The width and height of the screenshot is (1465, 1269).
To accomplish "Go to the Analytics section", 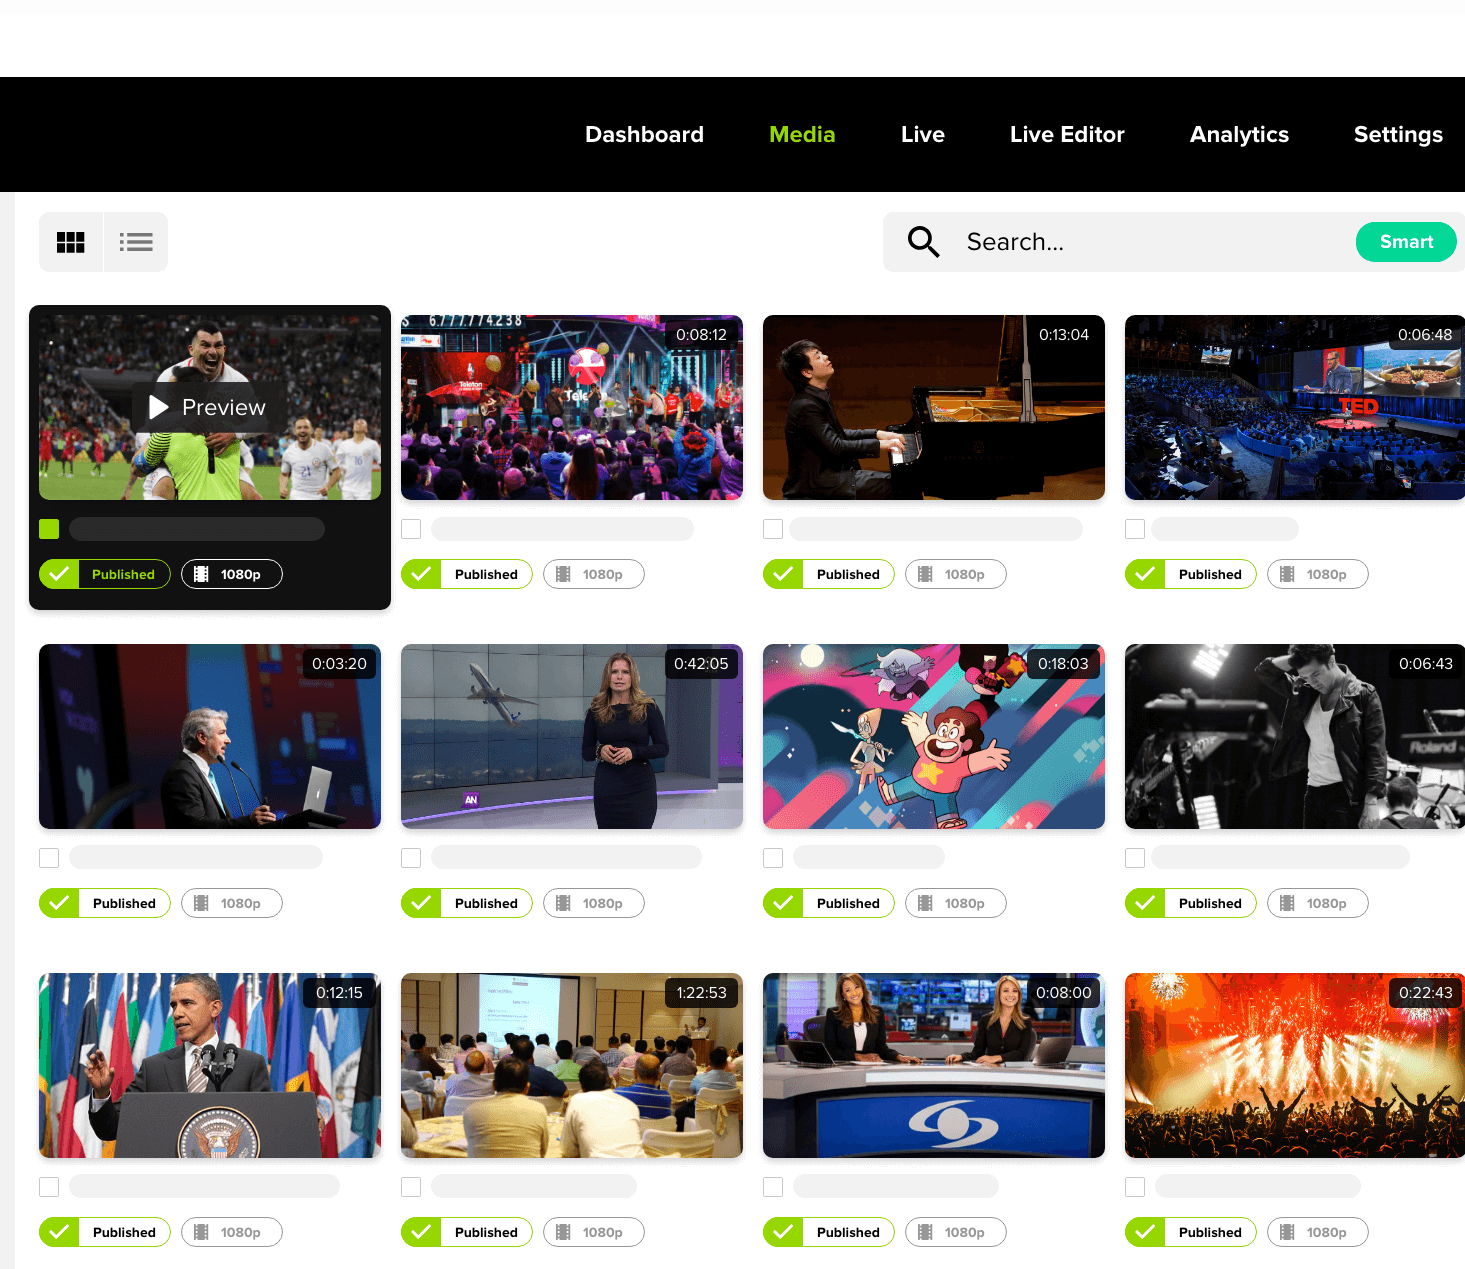I will coord(1239,135).
